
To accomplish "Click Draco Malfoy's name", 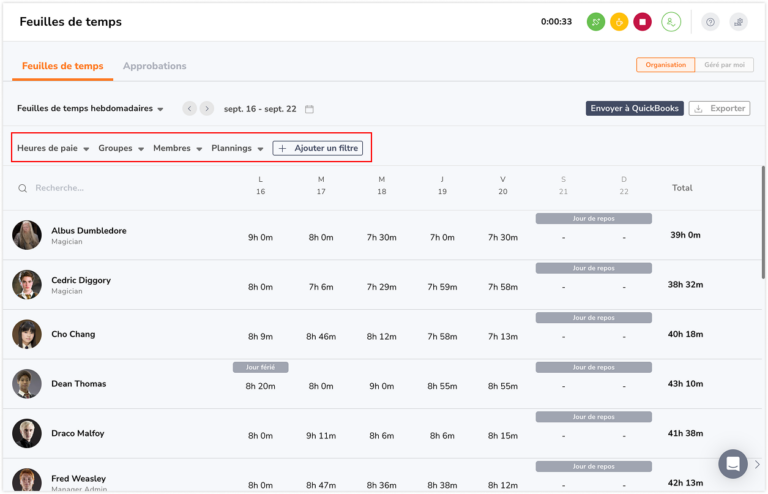I will click(x=77, y=433).
